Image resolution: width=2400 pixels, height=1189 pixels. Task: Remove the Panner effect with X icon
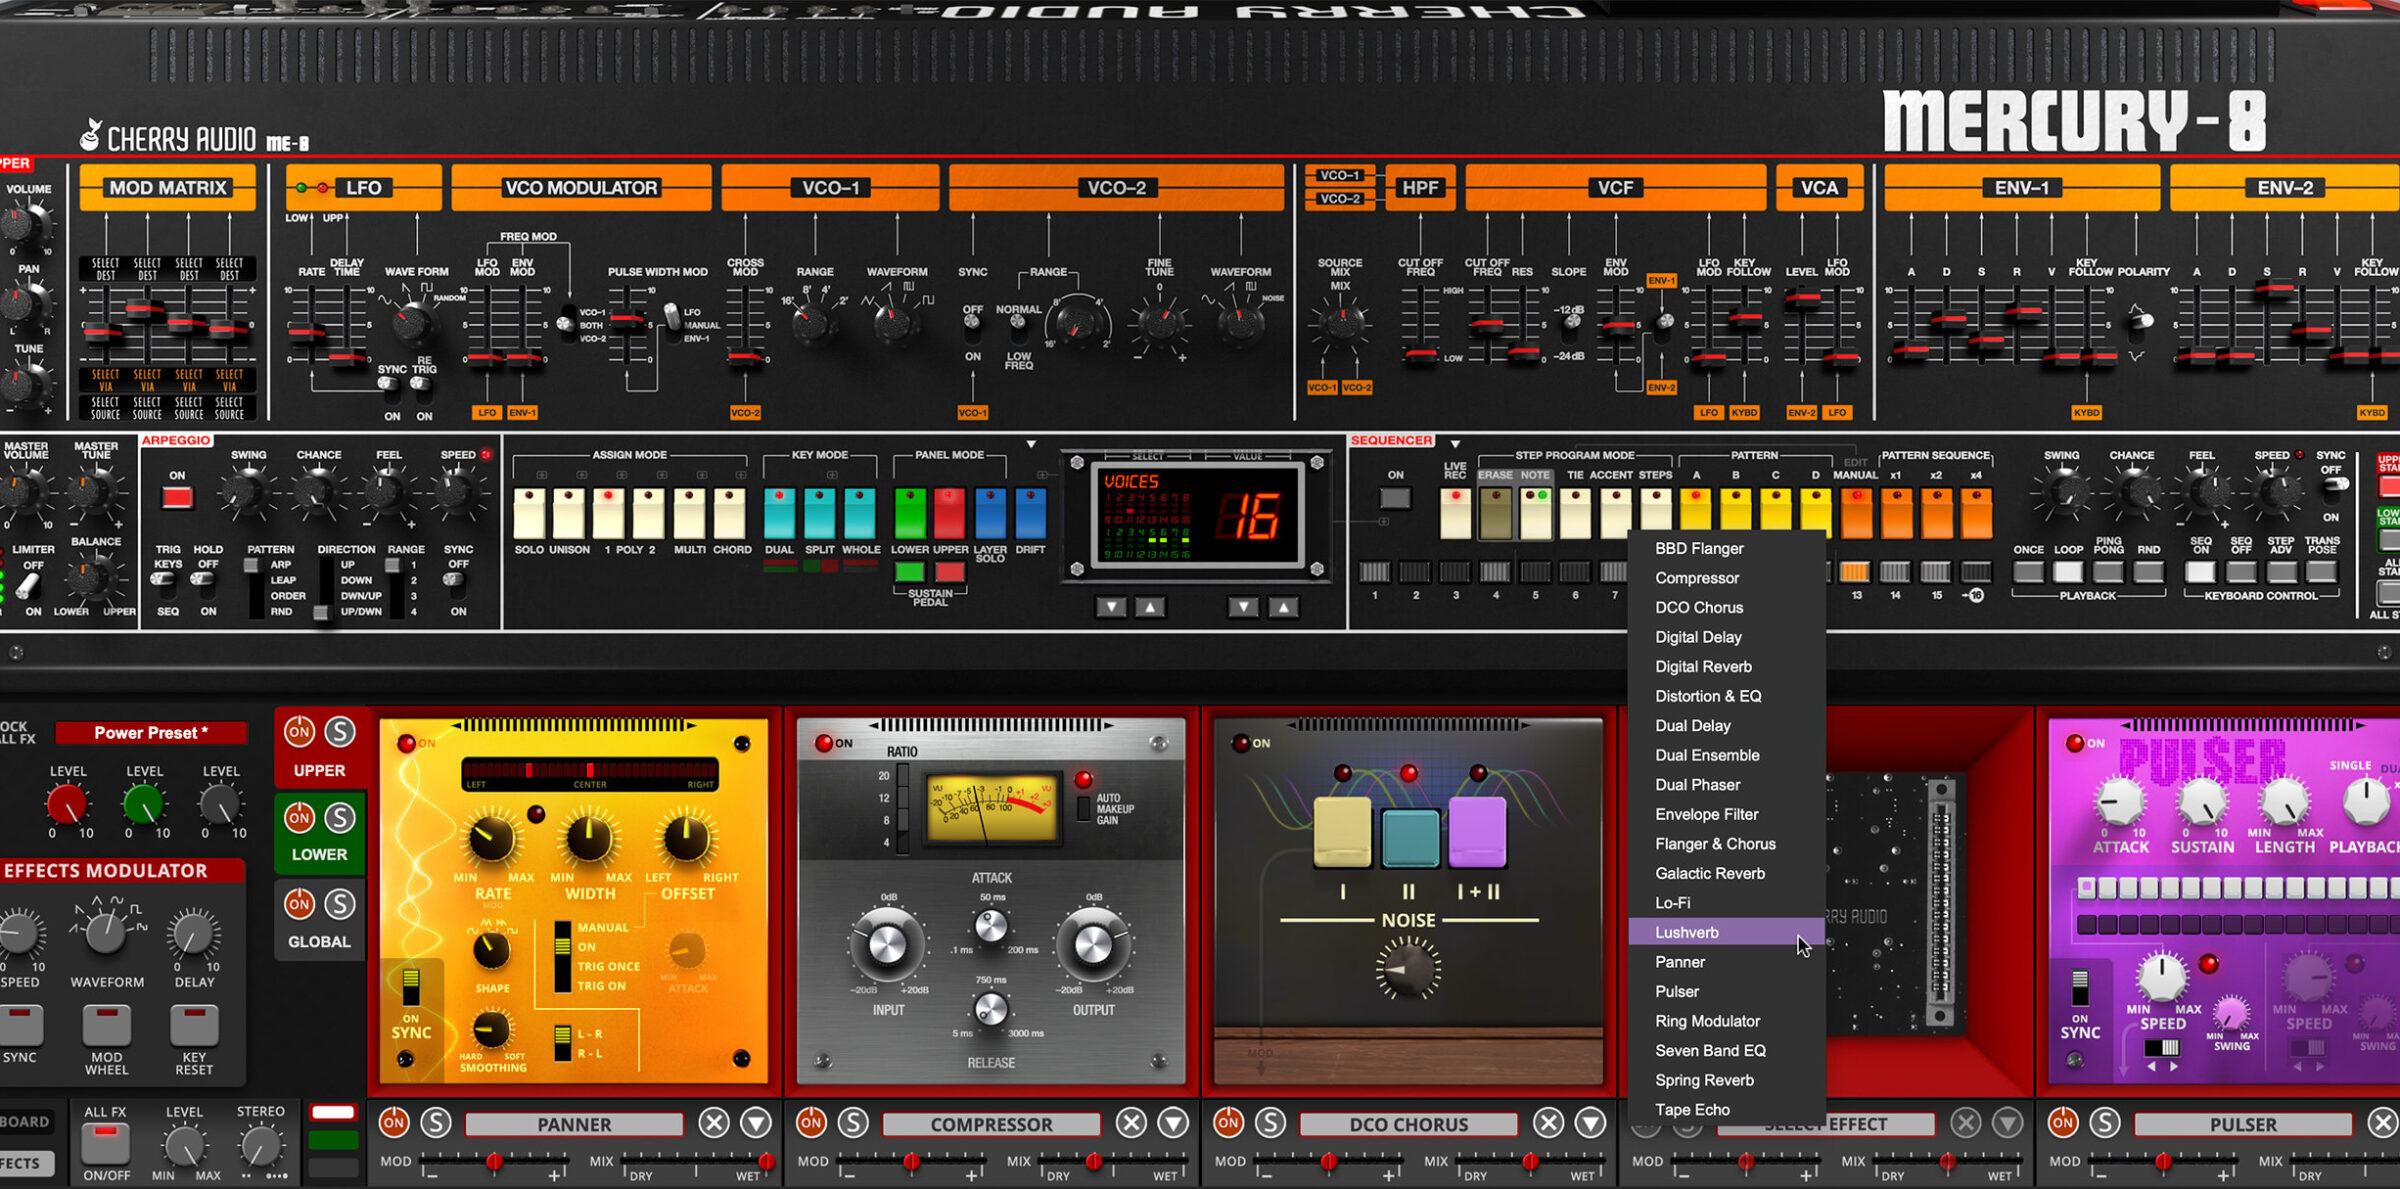coord(714,1123)
